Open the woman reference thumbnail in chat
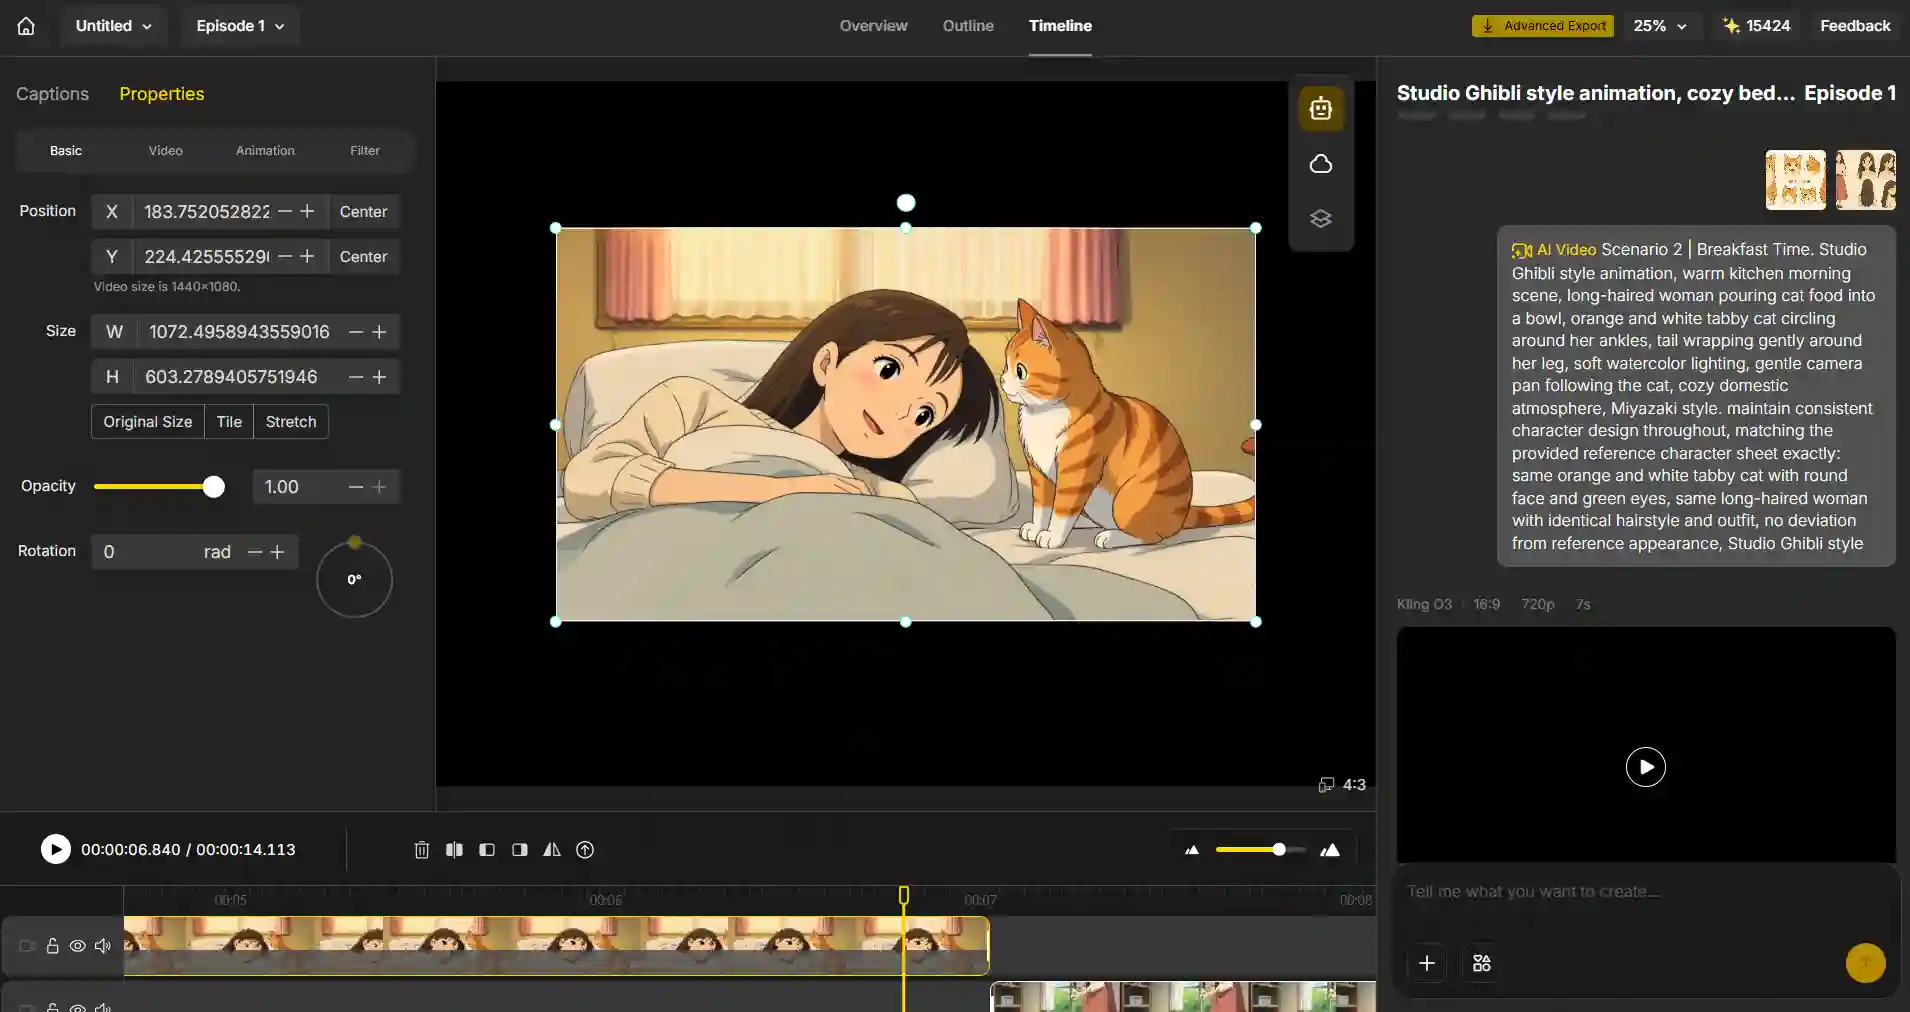 tap(1865, 180)
